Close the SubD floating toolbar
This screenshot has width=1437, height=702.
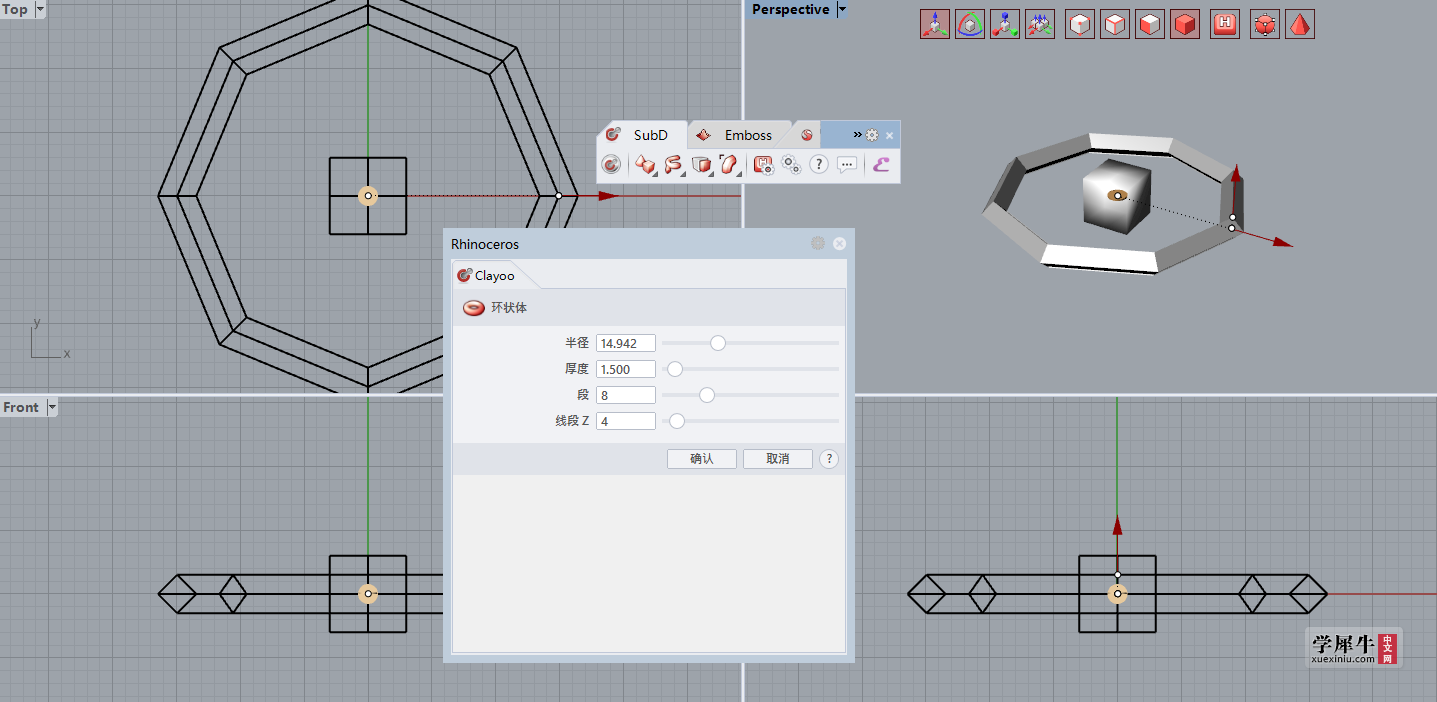coord(890,135)
